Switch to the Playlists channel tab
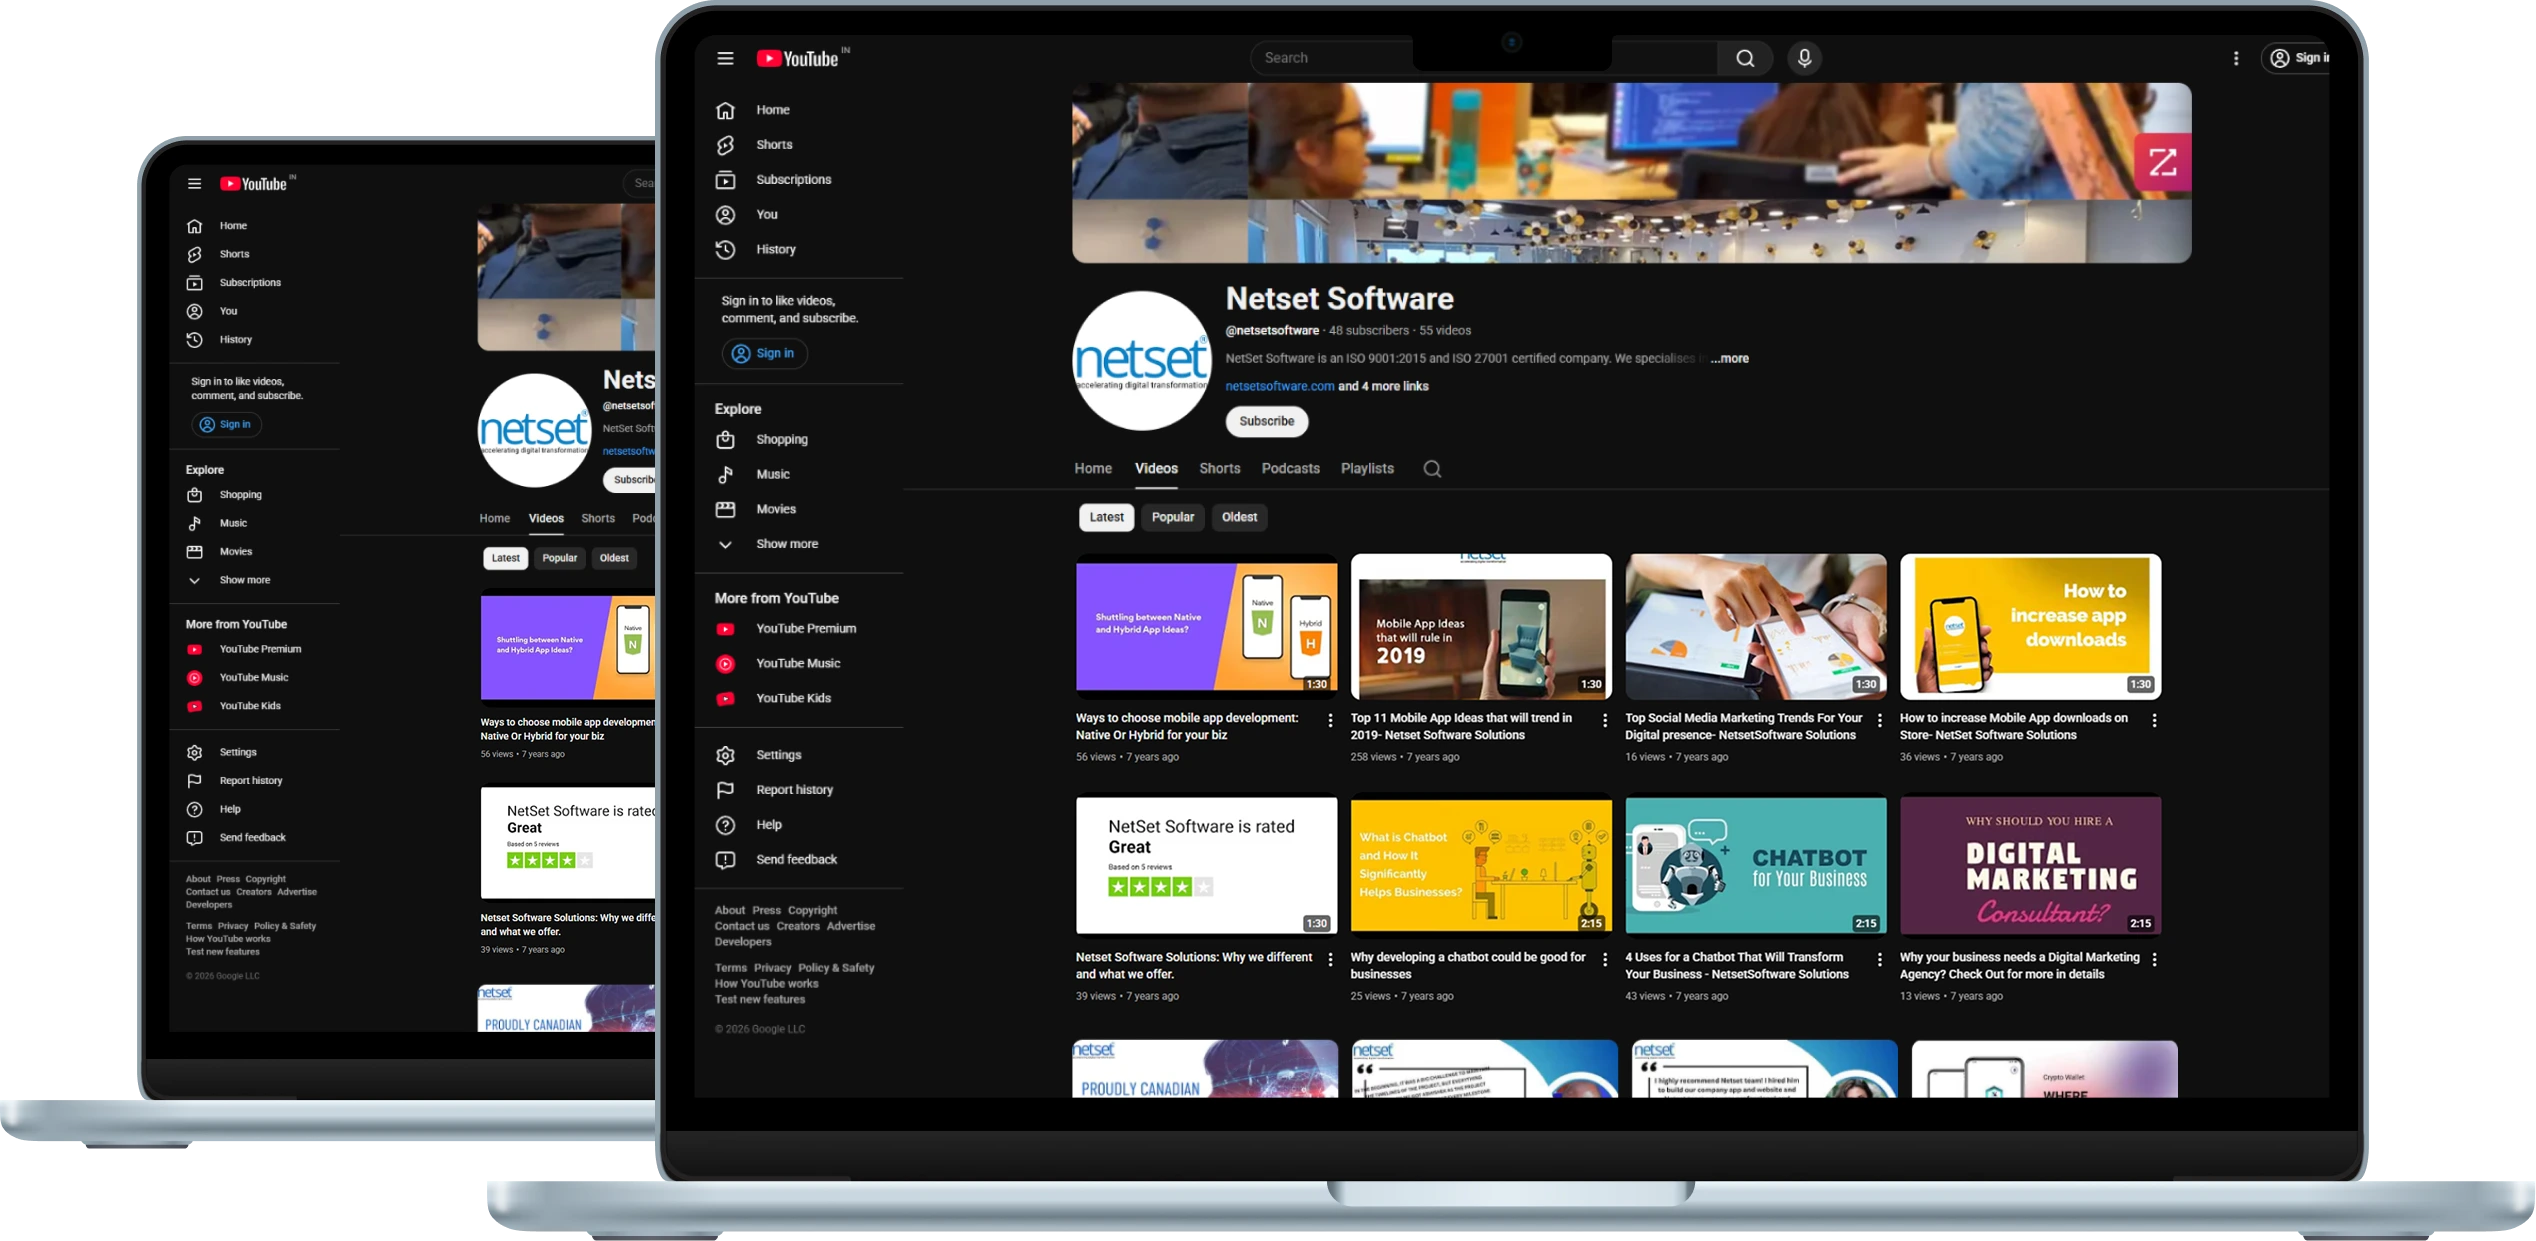Image resolution: width=2536 pixels, height=1241 pixels. click(x=1367, y=468)
